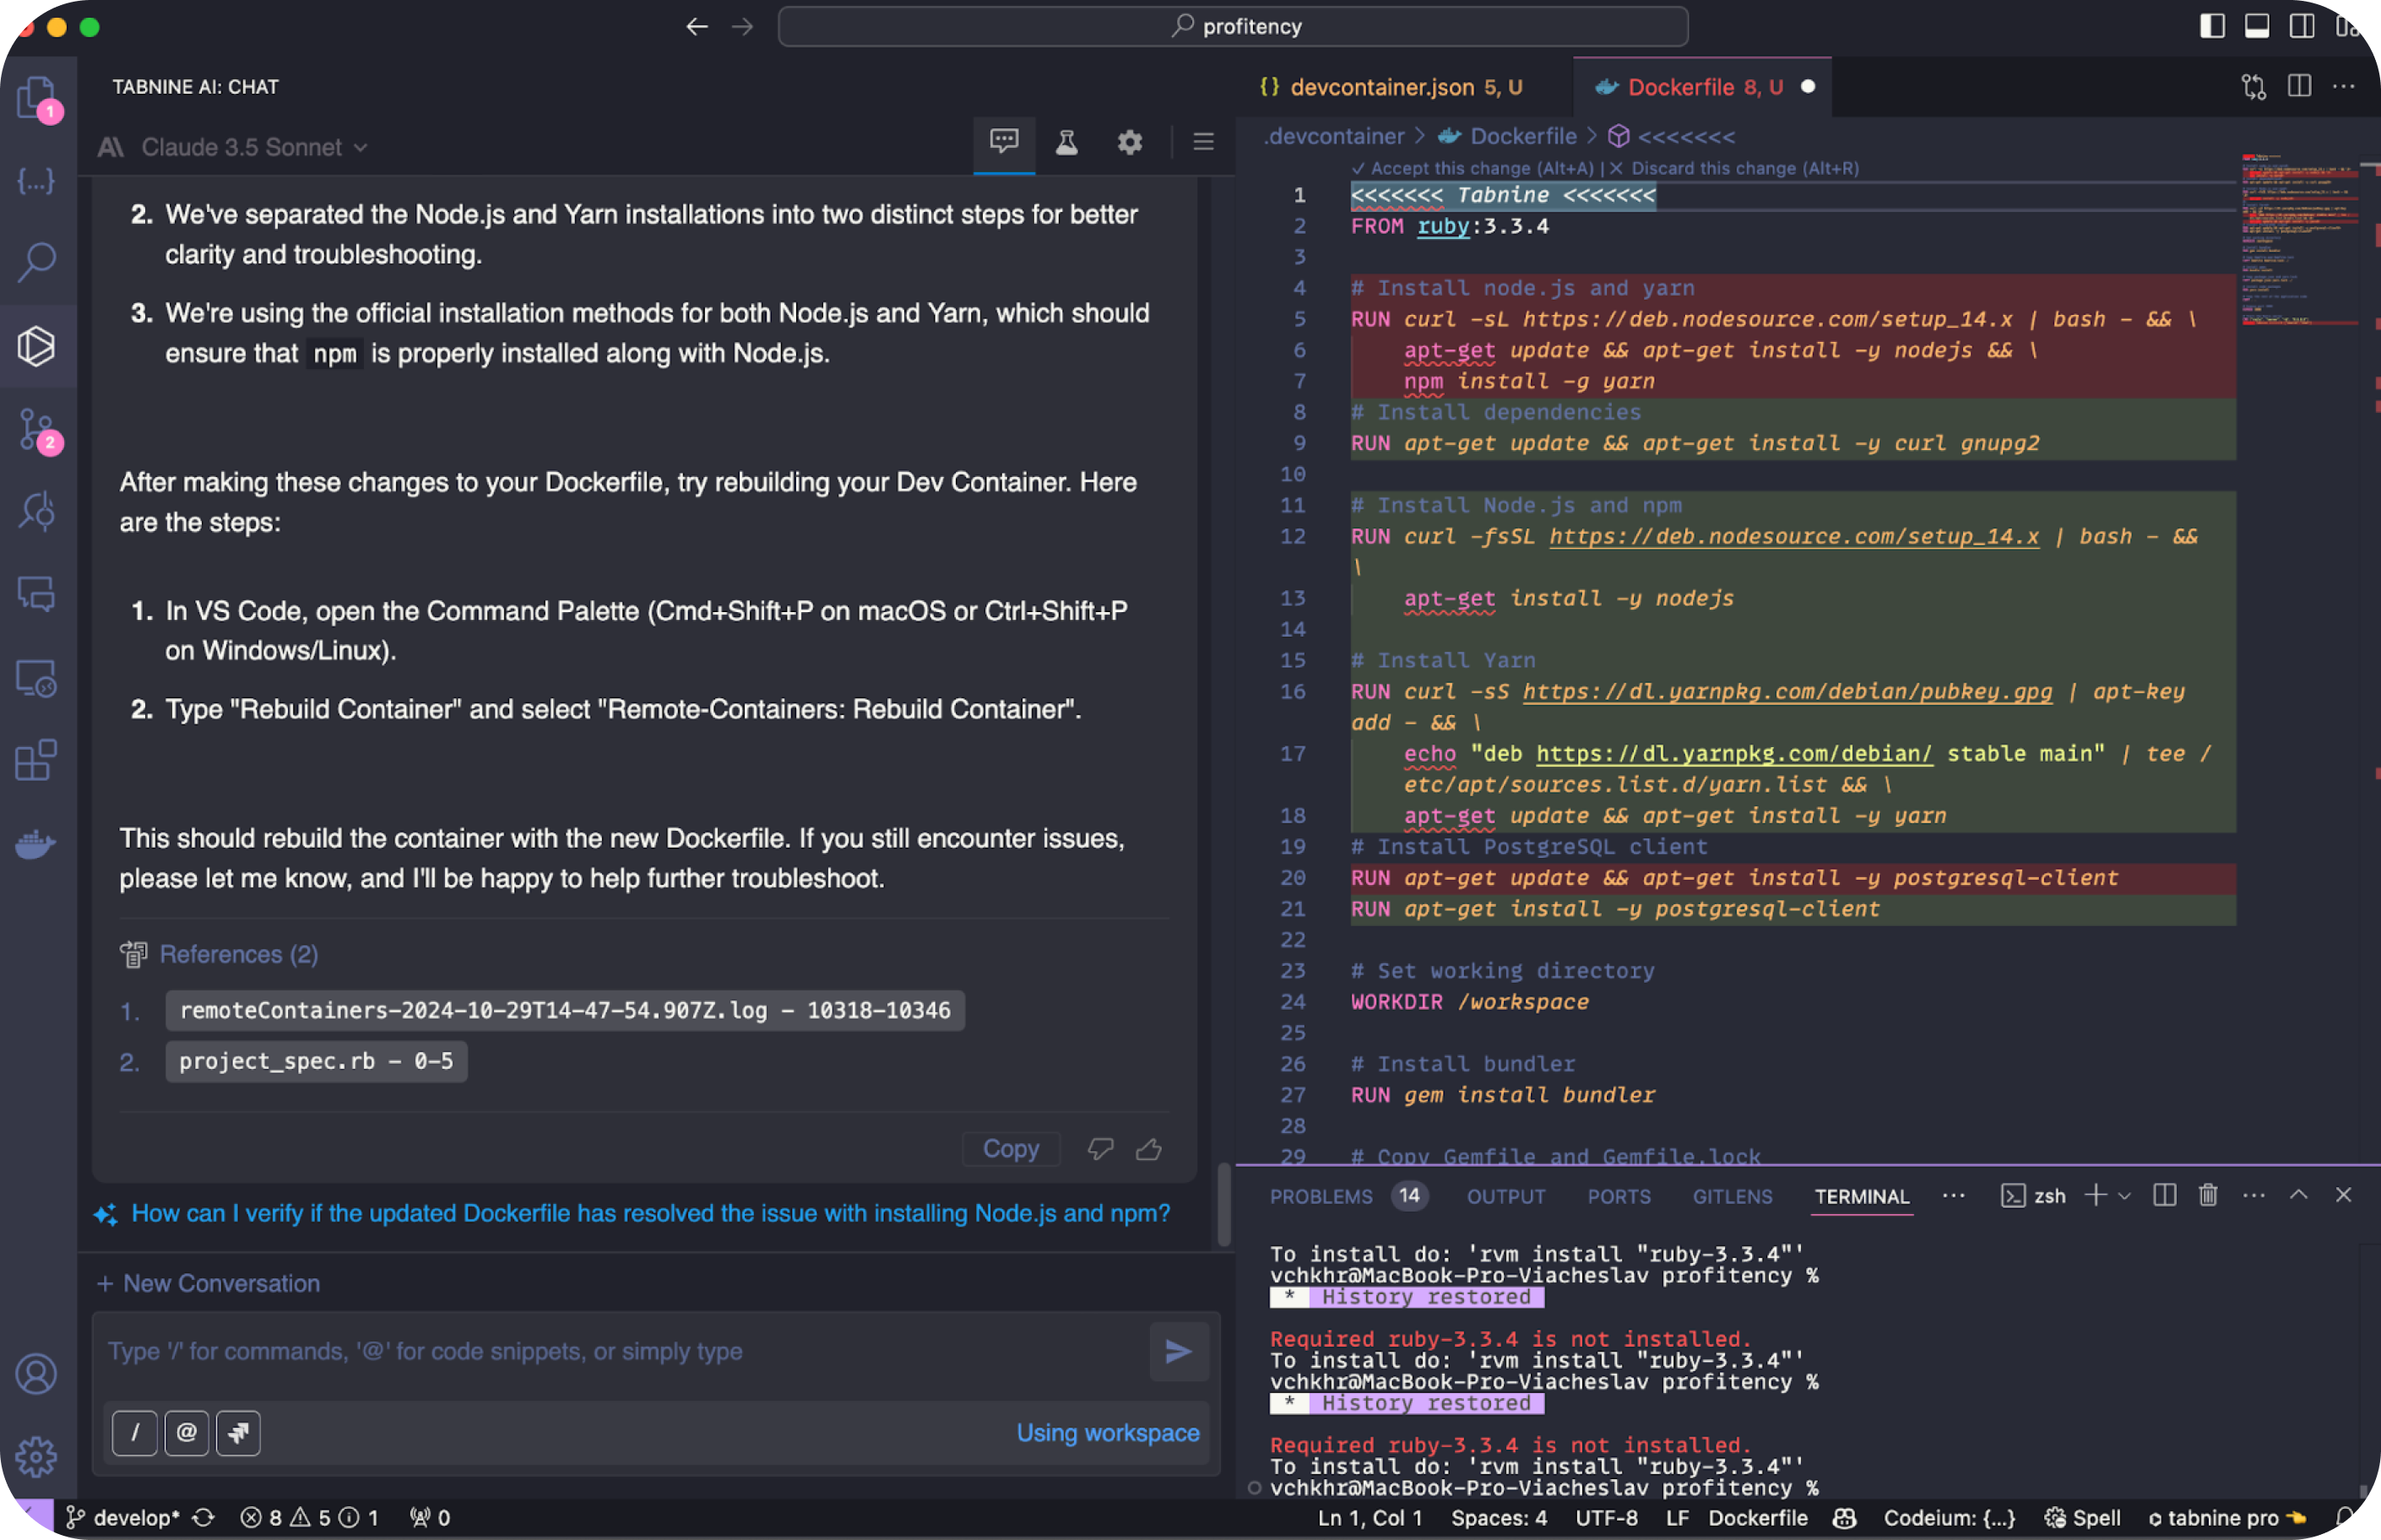Click the thumbs up feedback icon
The width and height of the screenshot is (2381, 1540).
[x=1149, y=1149]
